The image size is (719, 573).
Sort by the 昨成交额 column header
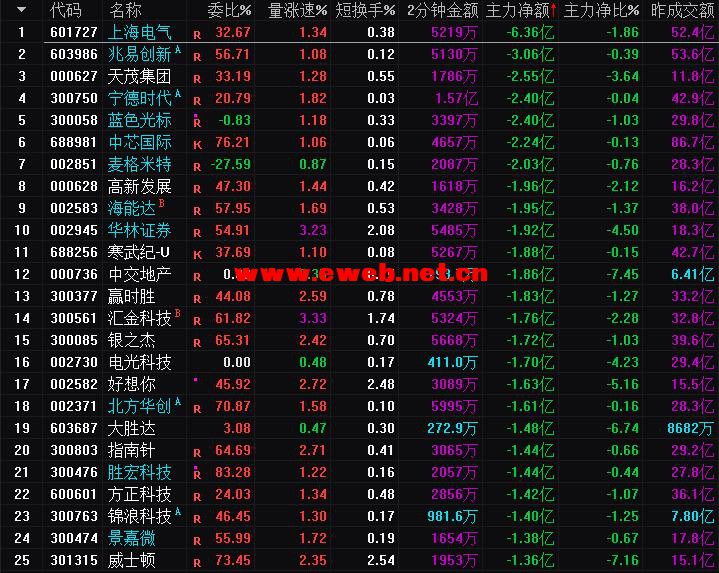(x=683, y=10)
